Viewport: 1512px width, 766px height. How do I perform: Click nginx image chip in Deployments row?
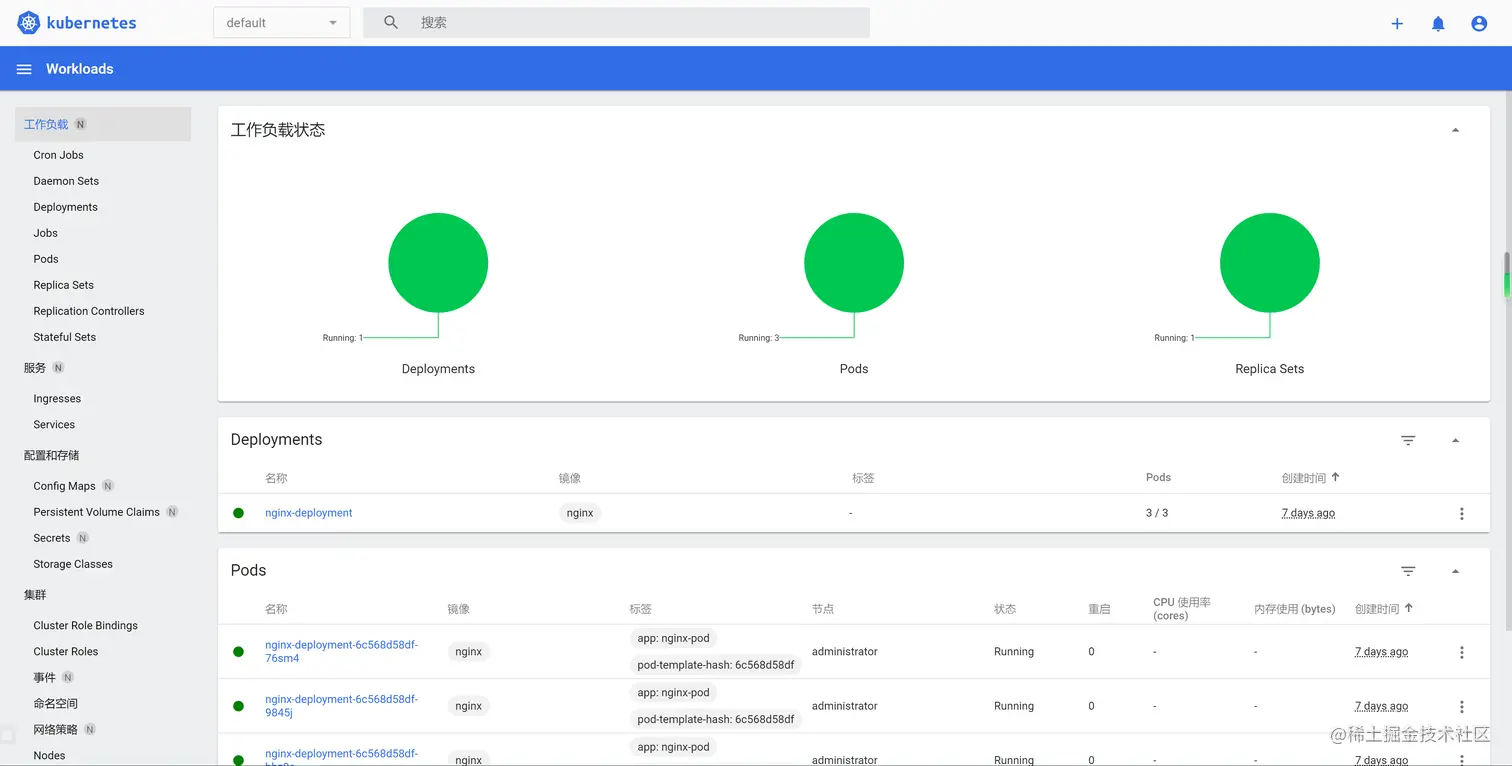click(x=580, y=513)
